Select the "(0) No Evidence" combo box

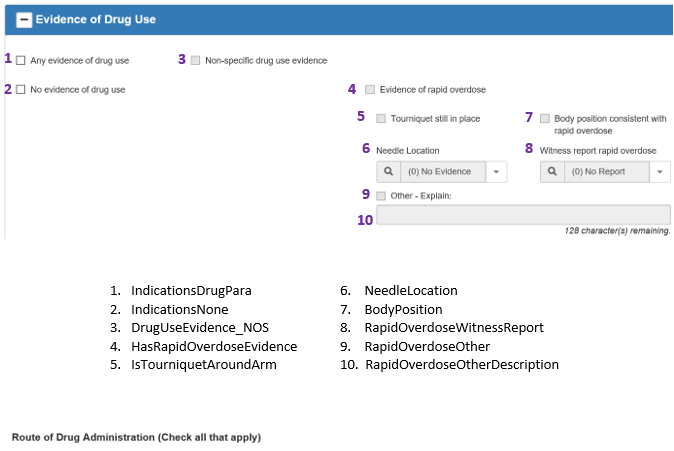click(x=441, y=172)
